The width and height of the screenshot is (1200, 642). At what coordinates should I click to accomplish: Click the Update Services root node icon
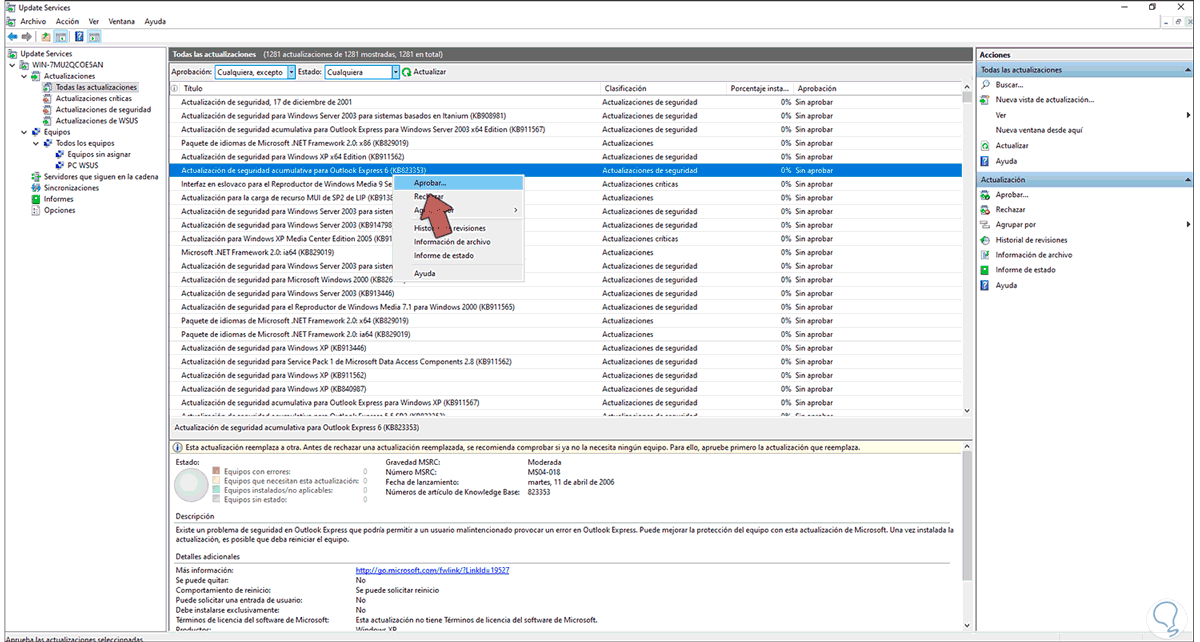click(x=12, y=54)
